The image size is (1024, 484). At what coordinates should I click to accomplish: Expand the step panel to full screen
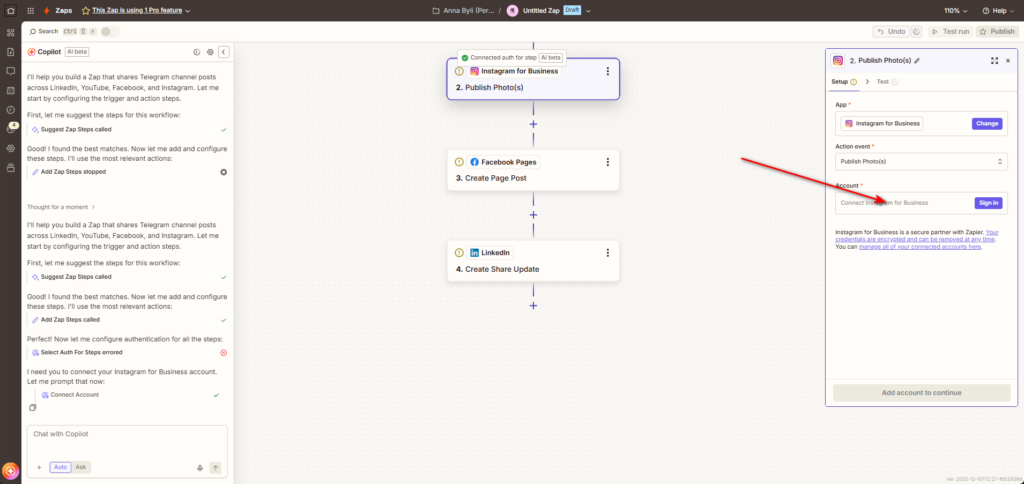(994, 61)
